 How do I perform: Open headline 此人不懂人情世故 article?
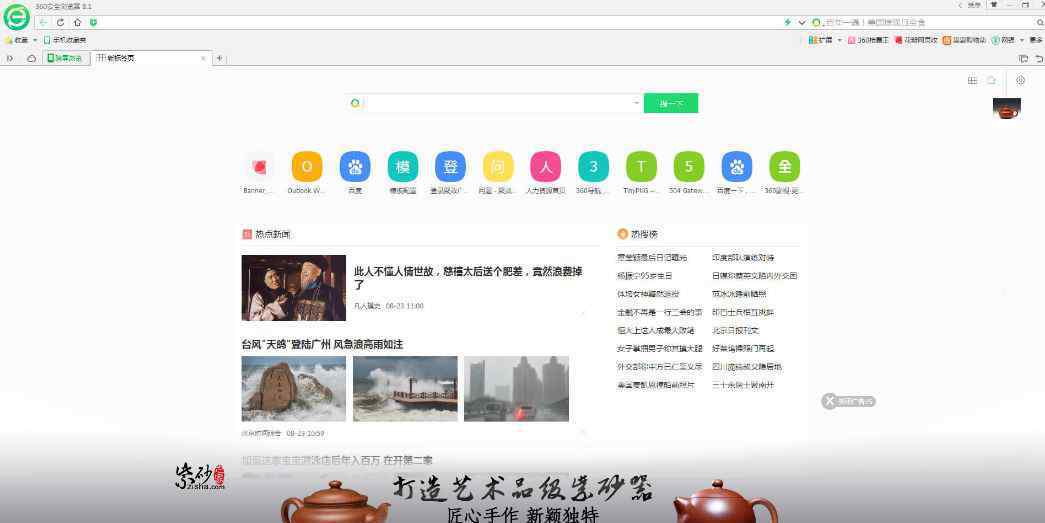coord(468,278)
